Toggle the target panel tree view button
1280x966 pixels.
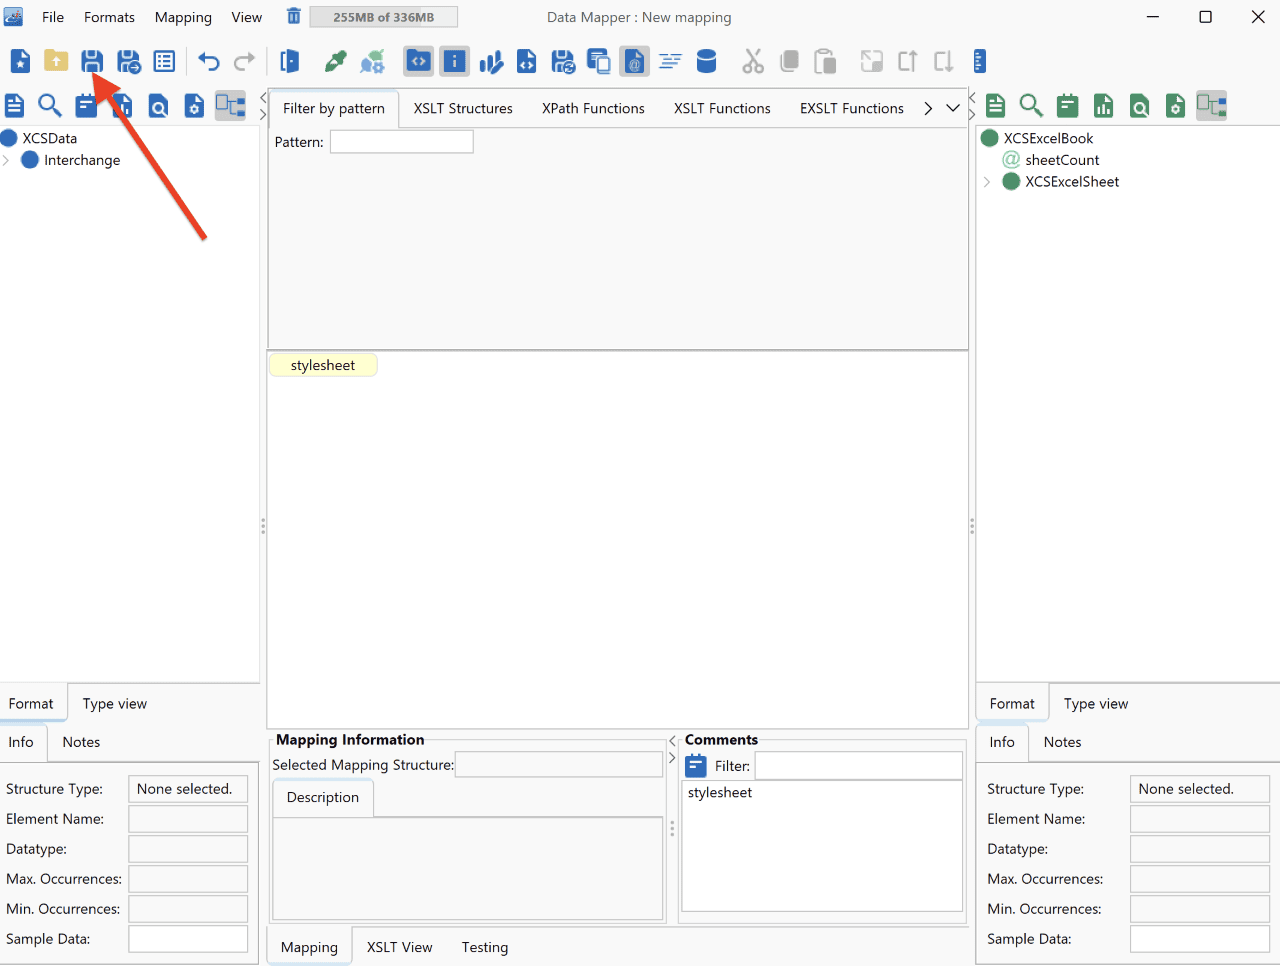(x=1212, y=105)
